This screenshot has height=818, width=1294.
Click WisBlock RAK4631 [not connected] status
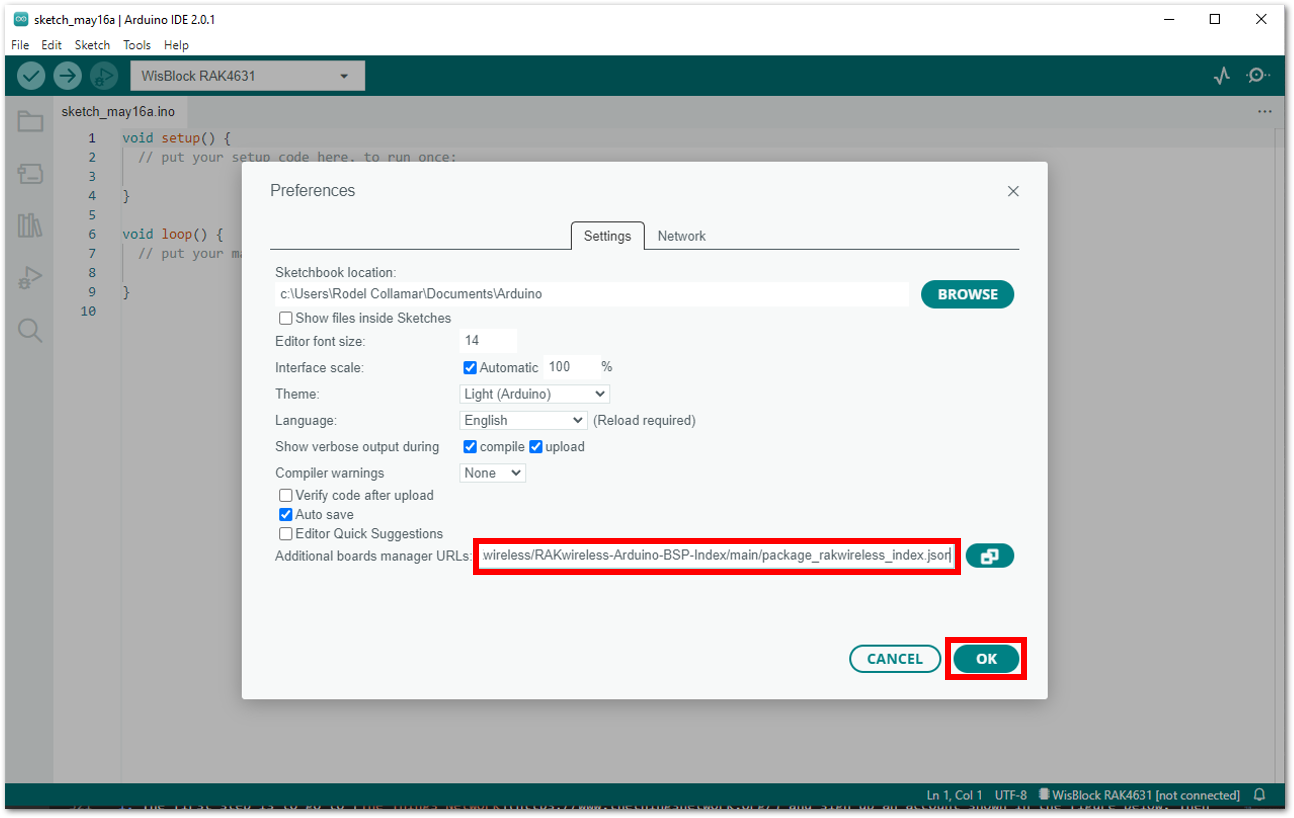[x=1139, y=795]
